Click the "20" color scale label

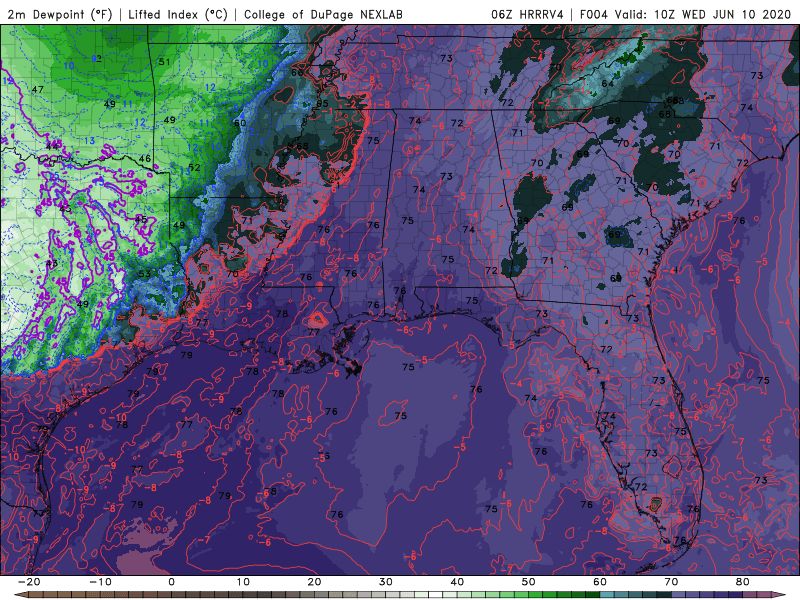point(314,582)
